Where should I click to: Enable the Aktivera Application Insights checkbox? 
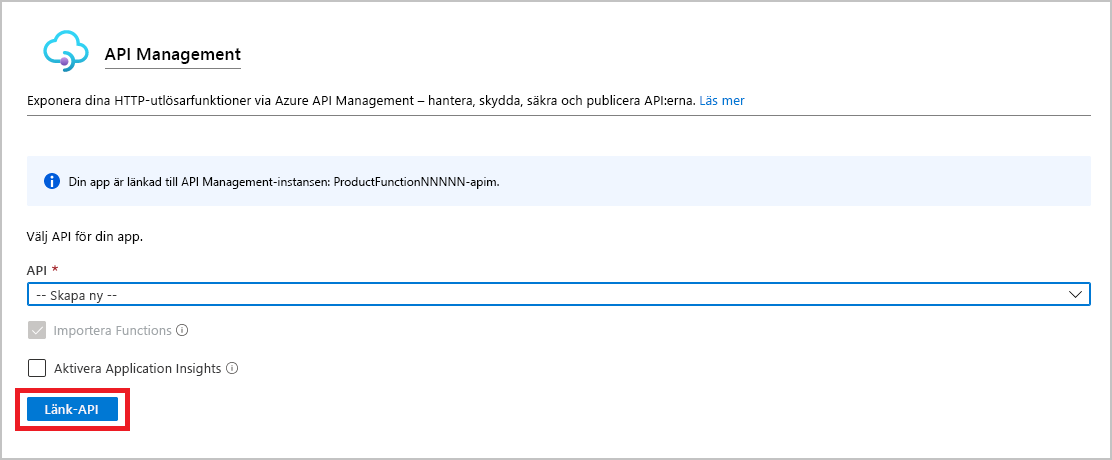click(x=37, y=369)
